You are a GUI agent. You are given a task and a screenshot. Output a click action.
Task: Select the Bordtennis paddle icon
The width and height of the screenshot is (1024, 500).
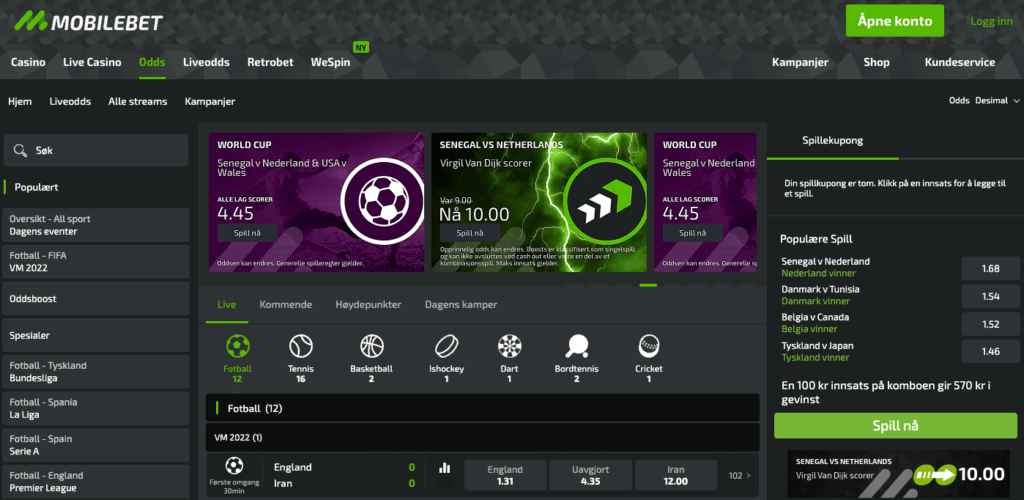(x=577, y=346)
